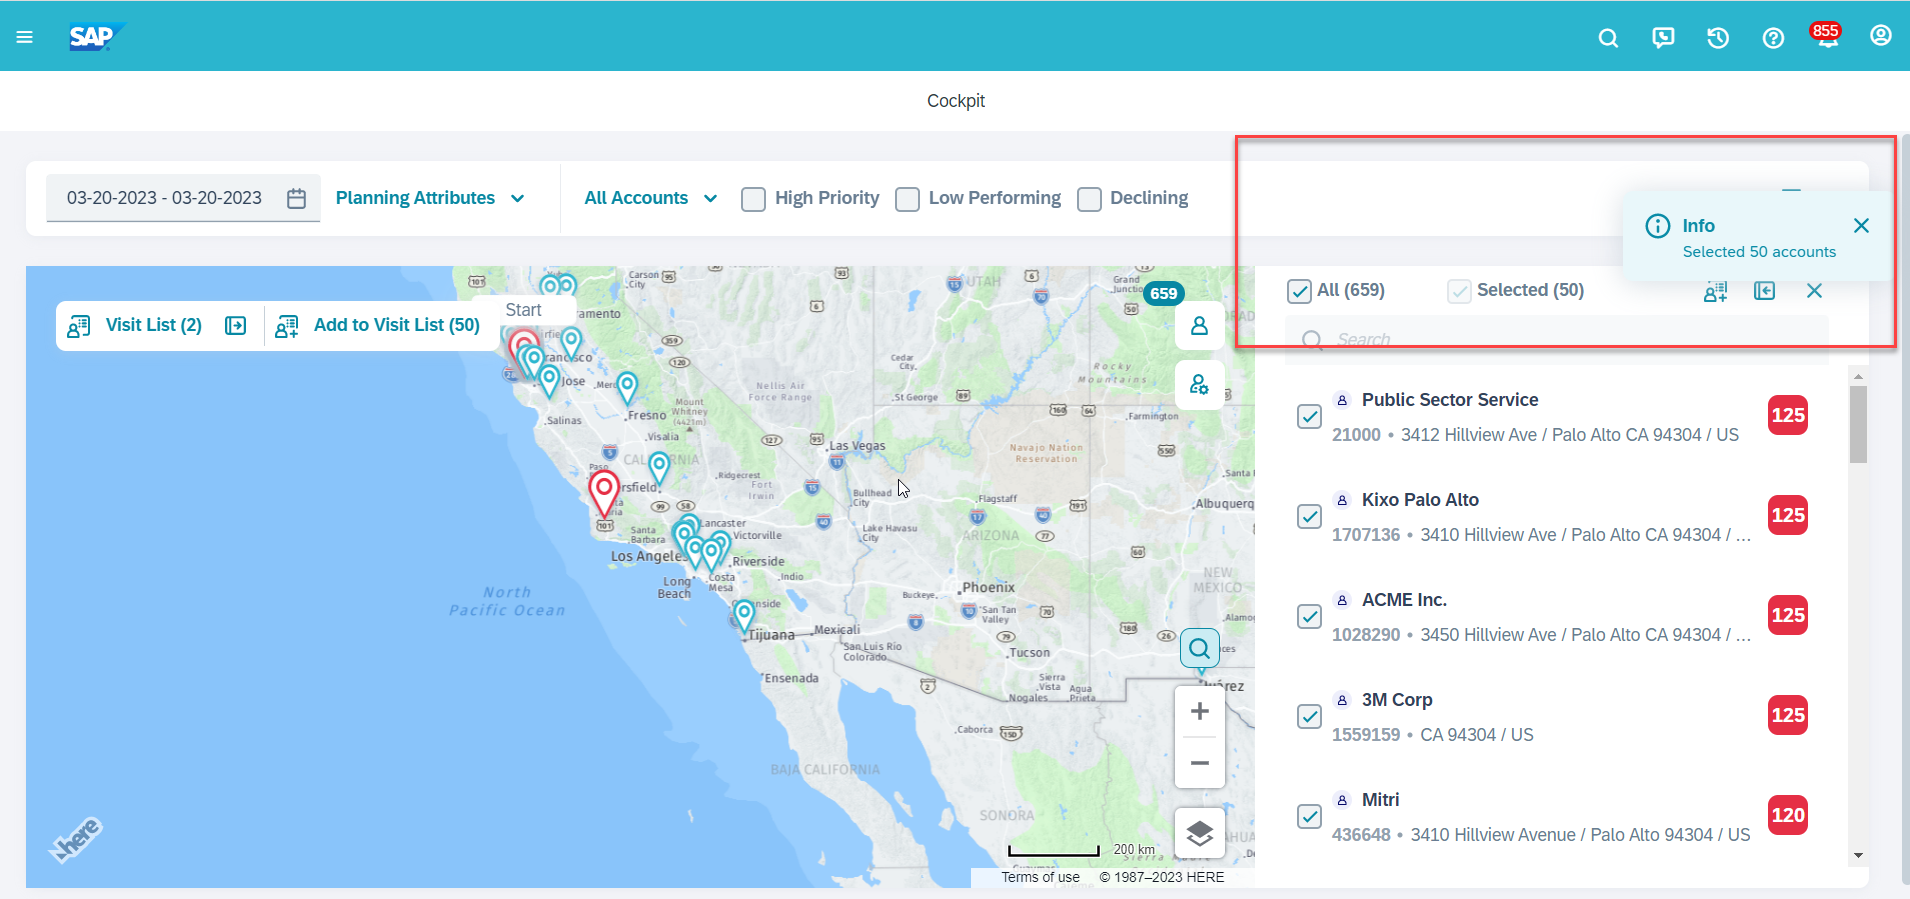
Task: Open the help question-mark icon
Action: coord(1773,38)
